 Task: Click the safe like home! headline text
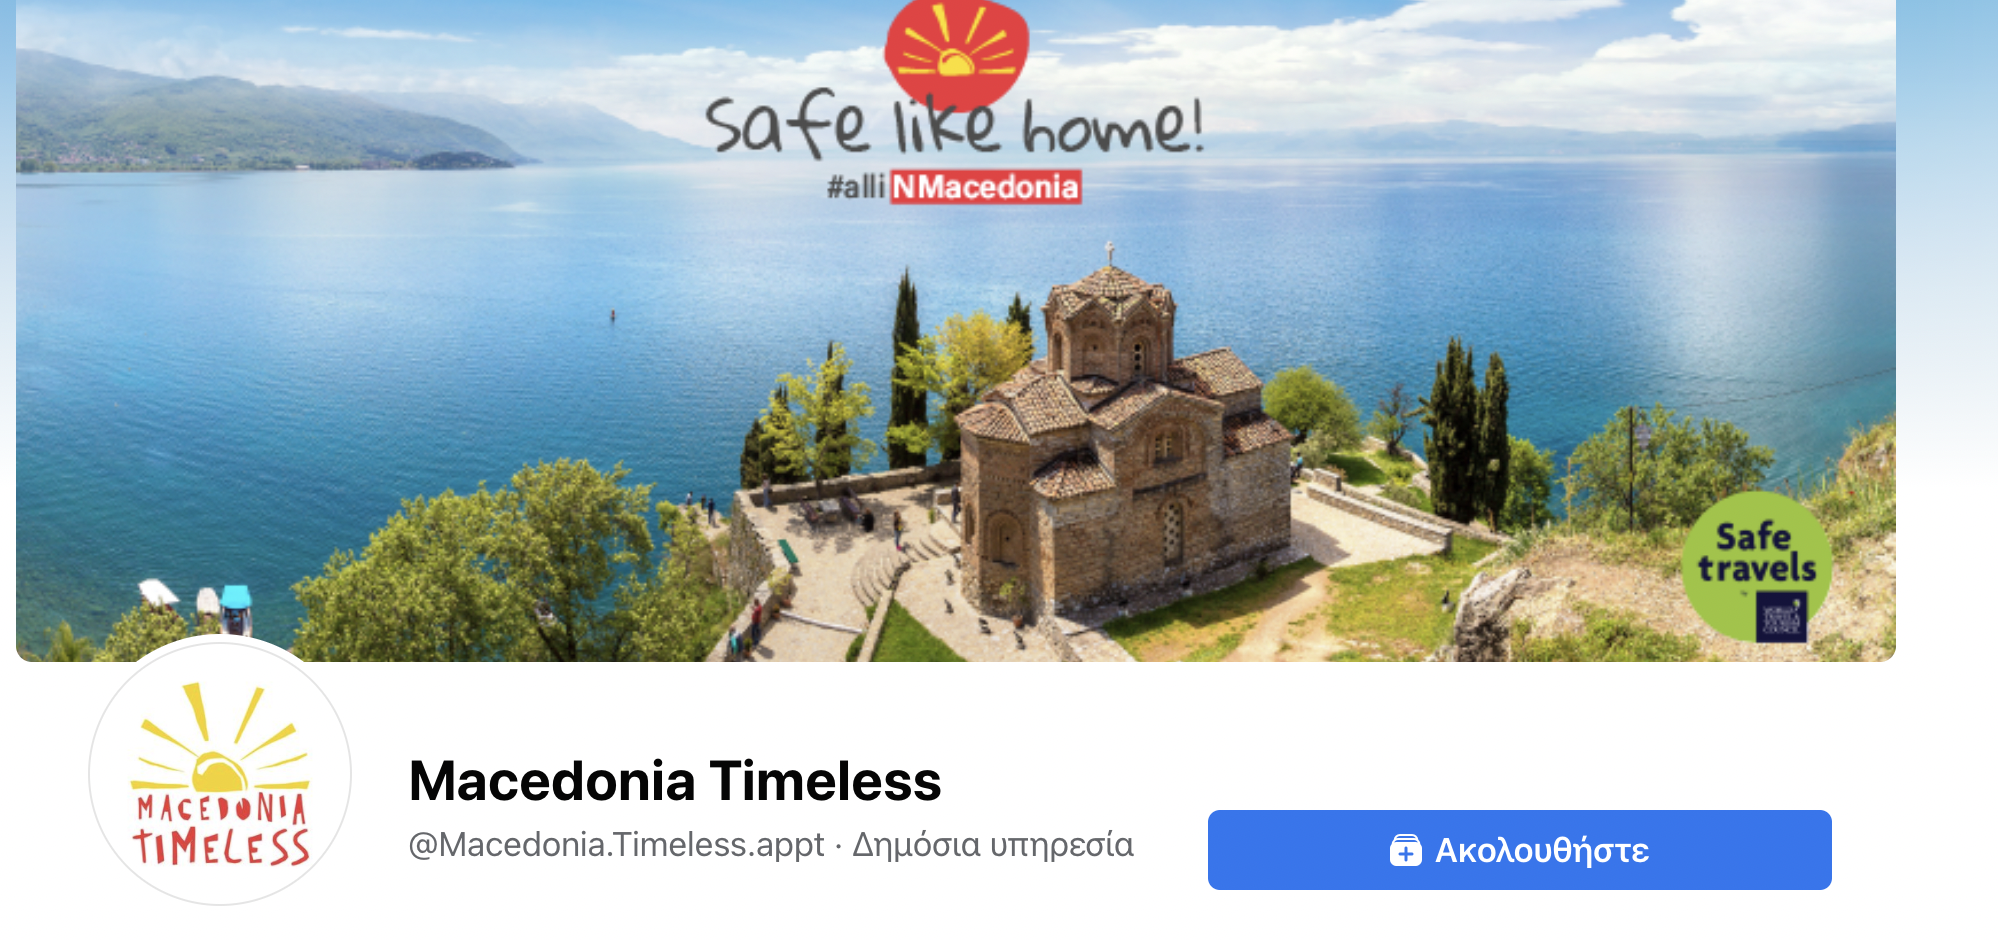click(954, 125)
